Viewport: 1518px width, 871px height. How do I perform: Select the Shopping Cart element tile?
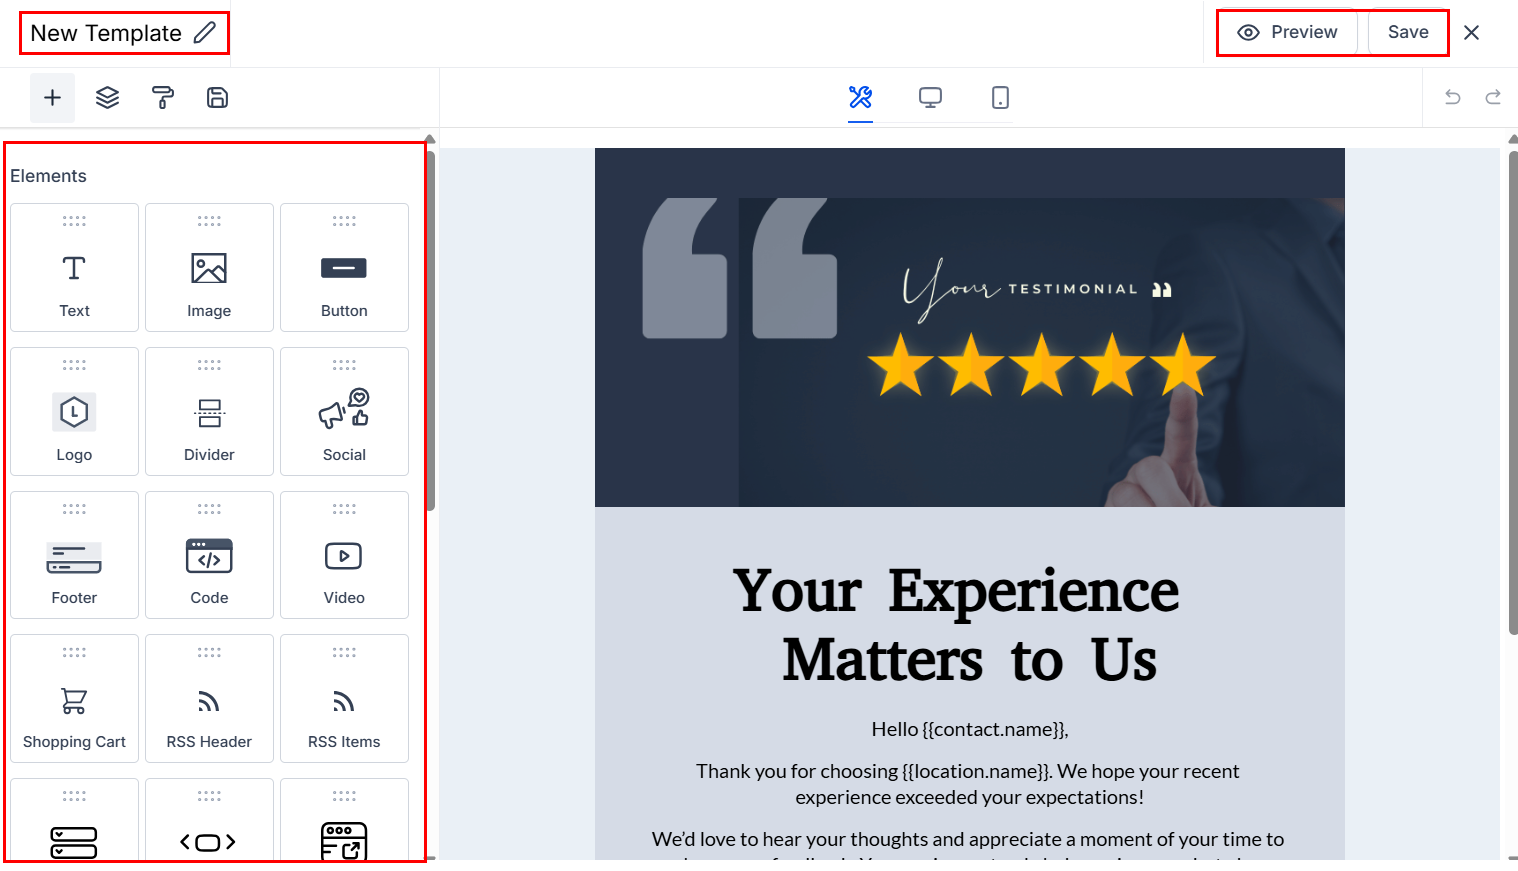coord(75,700)
